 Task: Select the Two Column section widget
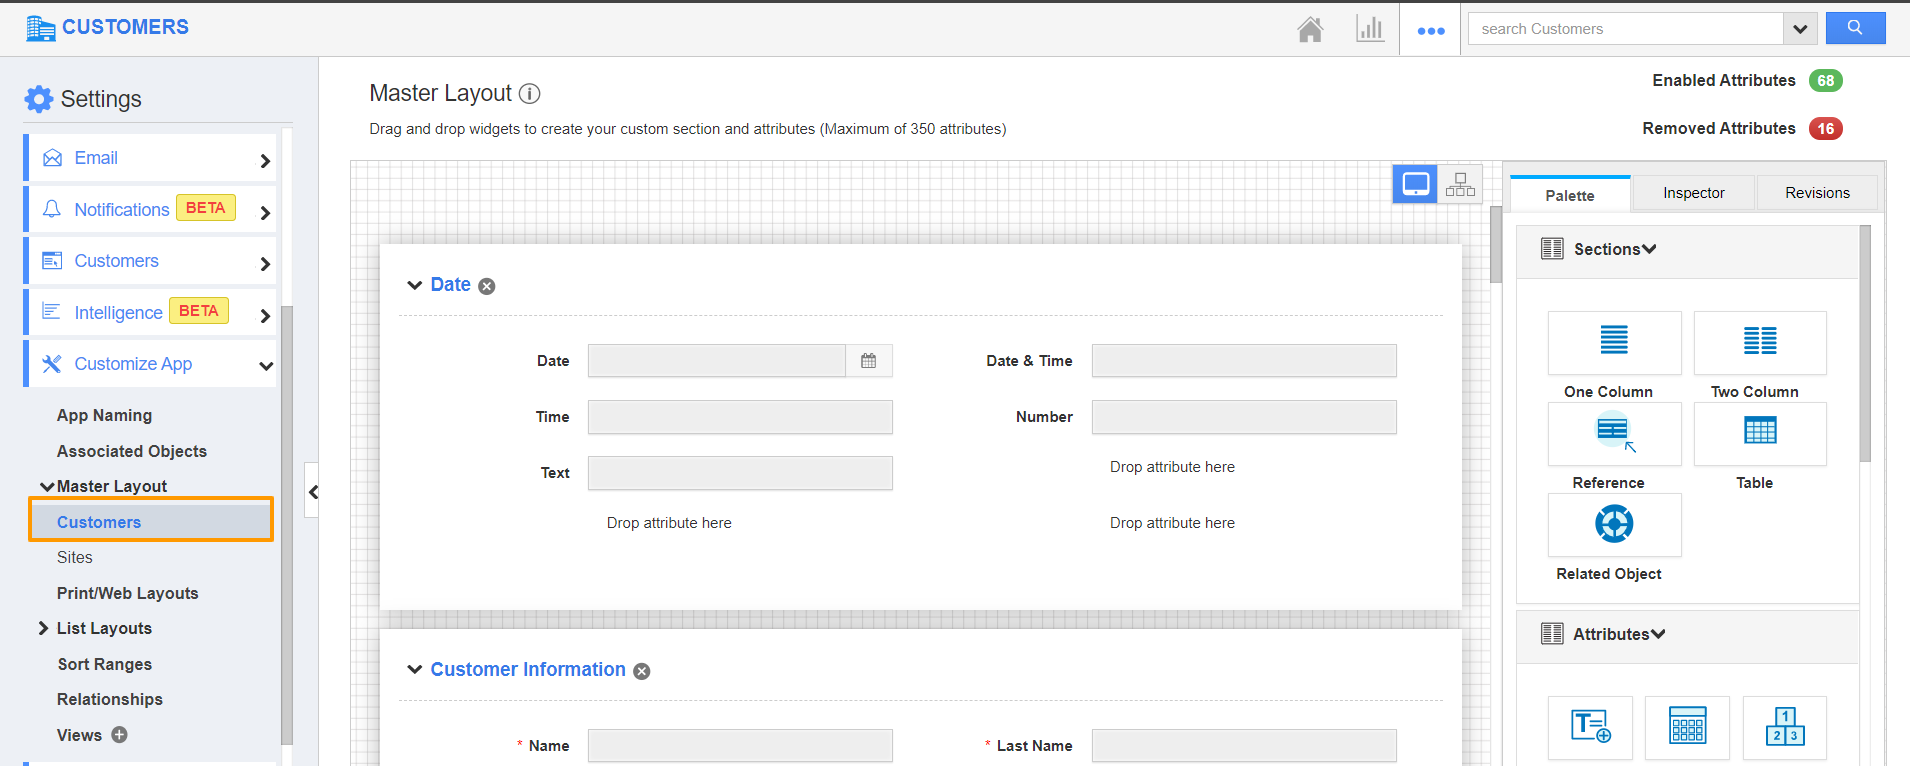pos(1760,342)
